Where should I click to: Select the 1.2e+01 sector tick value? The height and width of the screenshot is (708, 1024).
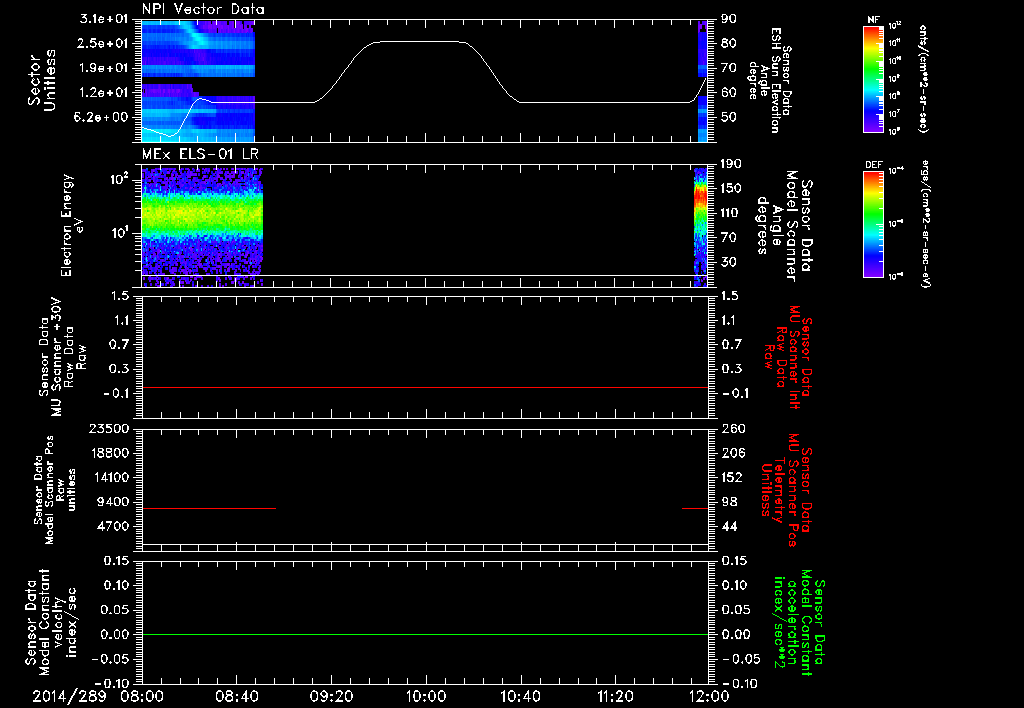(x=103, y=93)
